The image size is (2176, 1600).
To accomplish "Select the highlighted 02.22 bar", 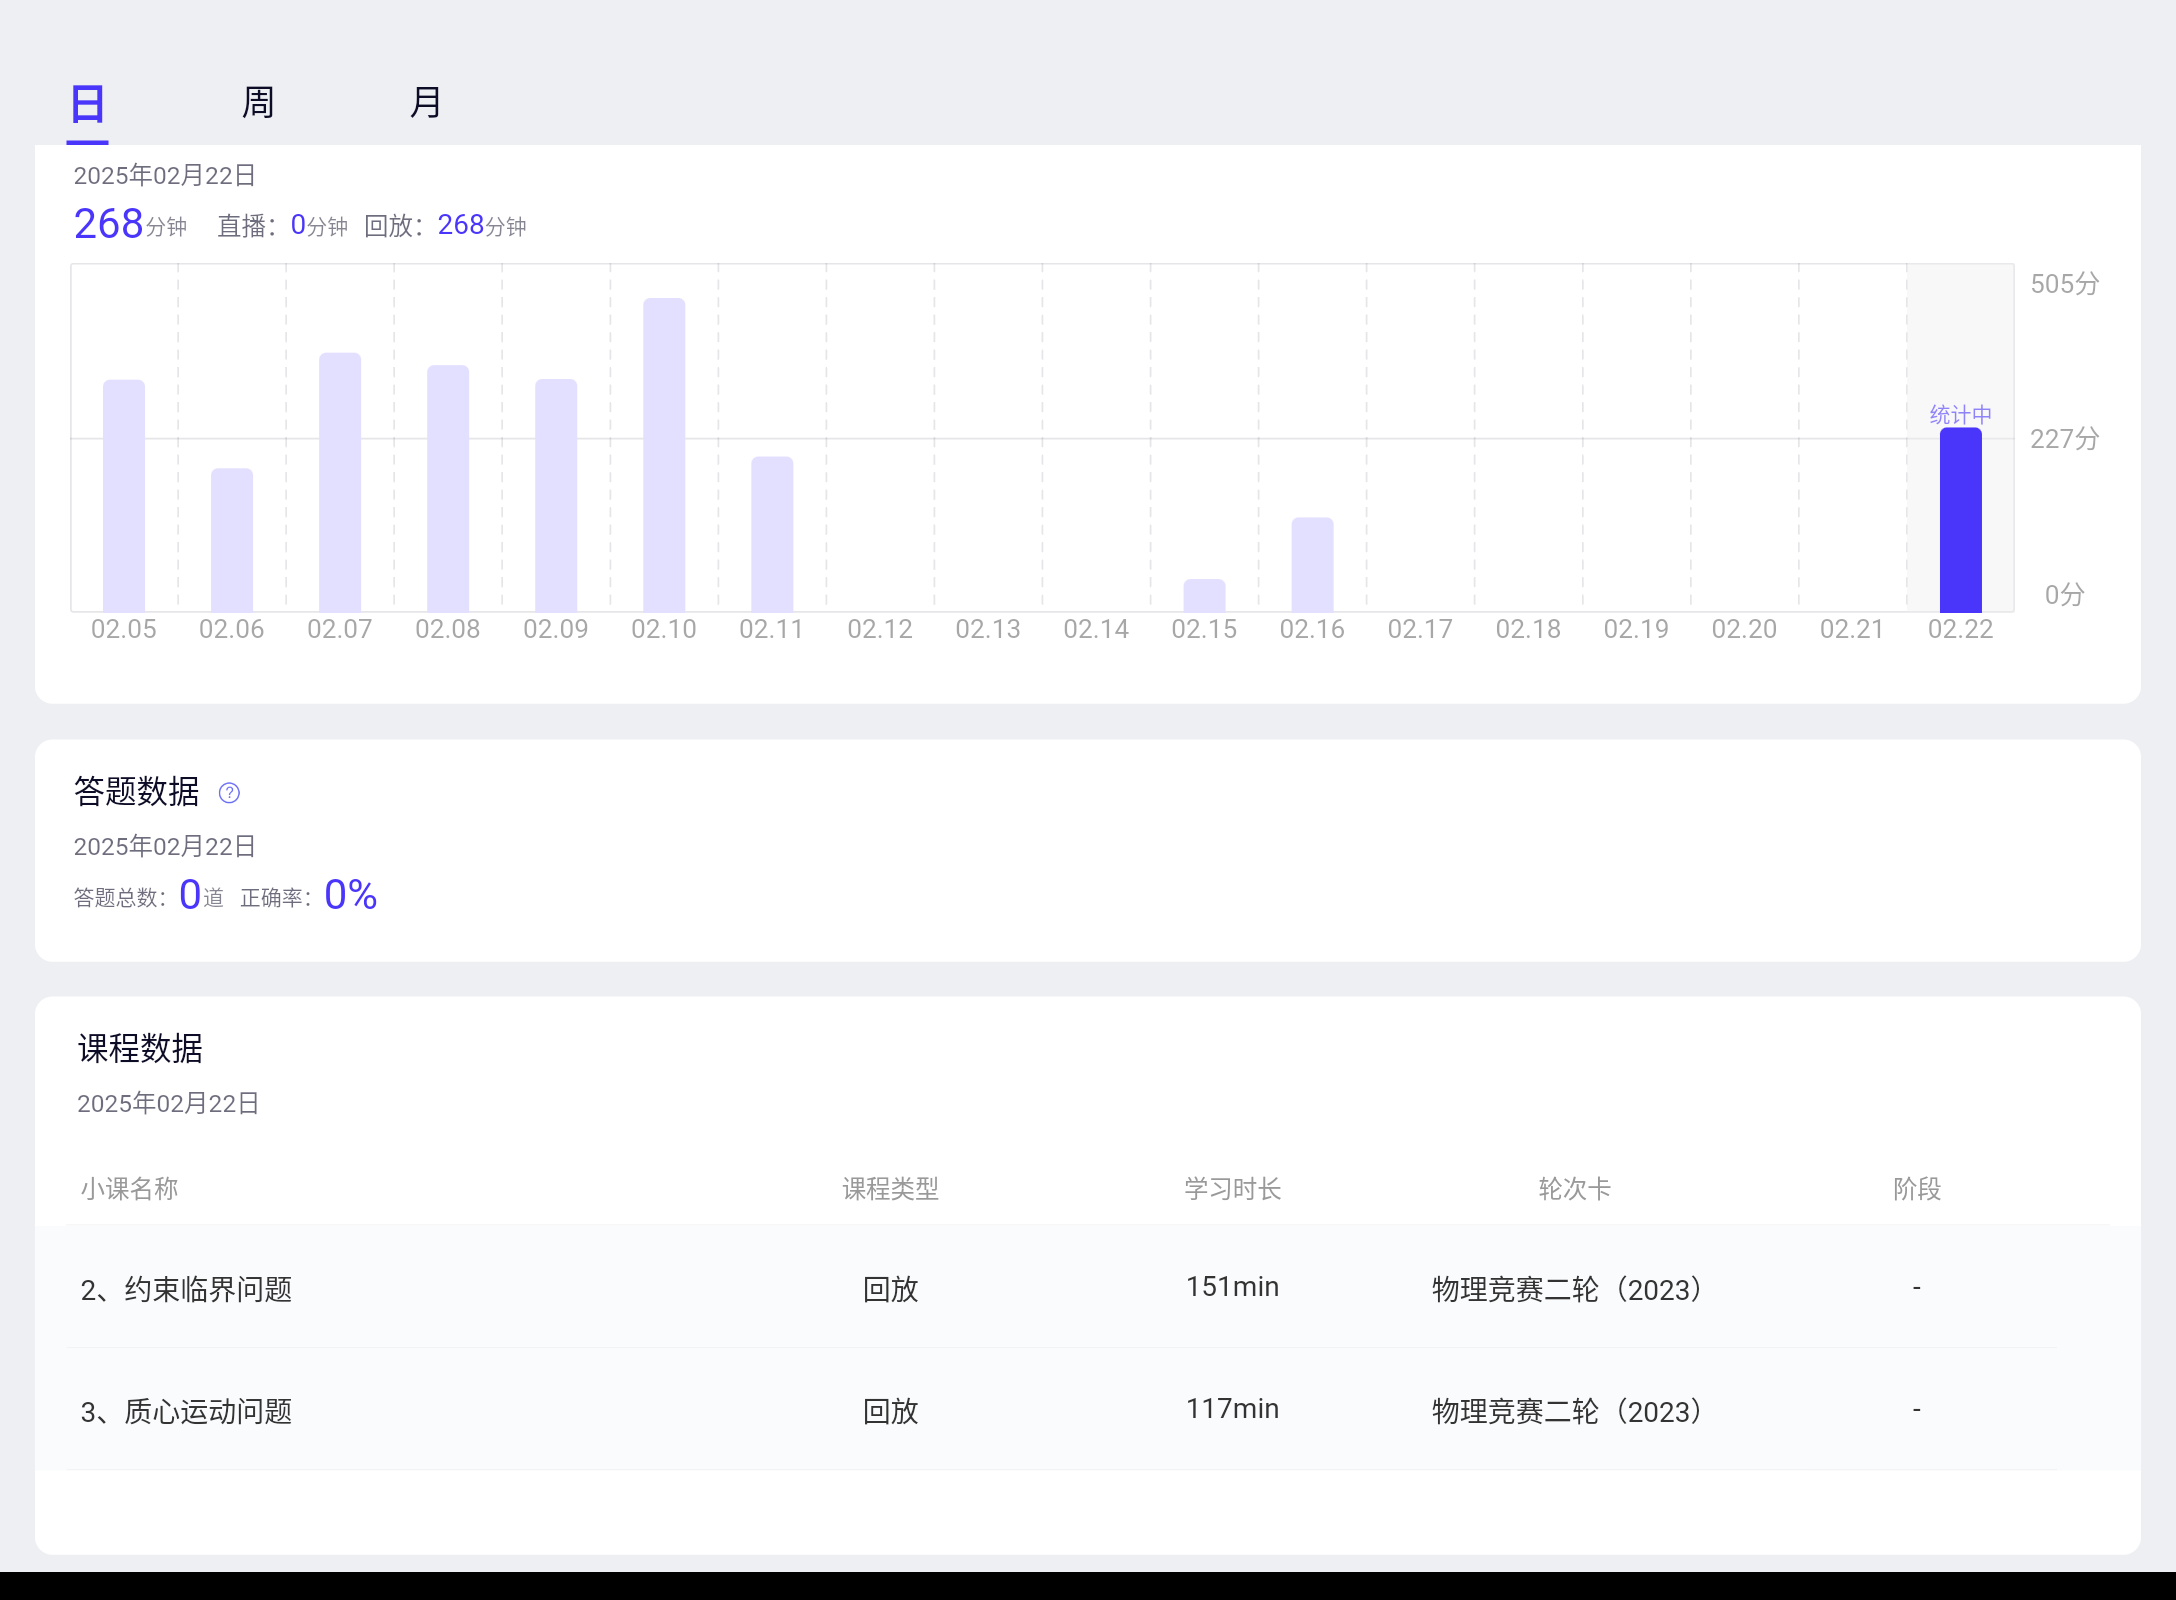I will click(x=1960, y=520).
